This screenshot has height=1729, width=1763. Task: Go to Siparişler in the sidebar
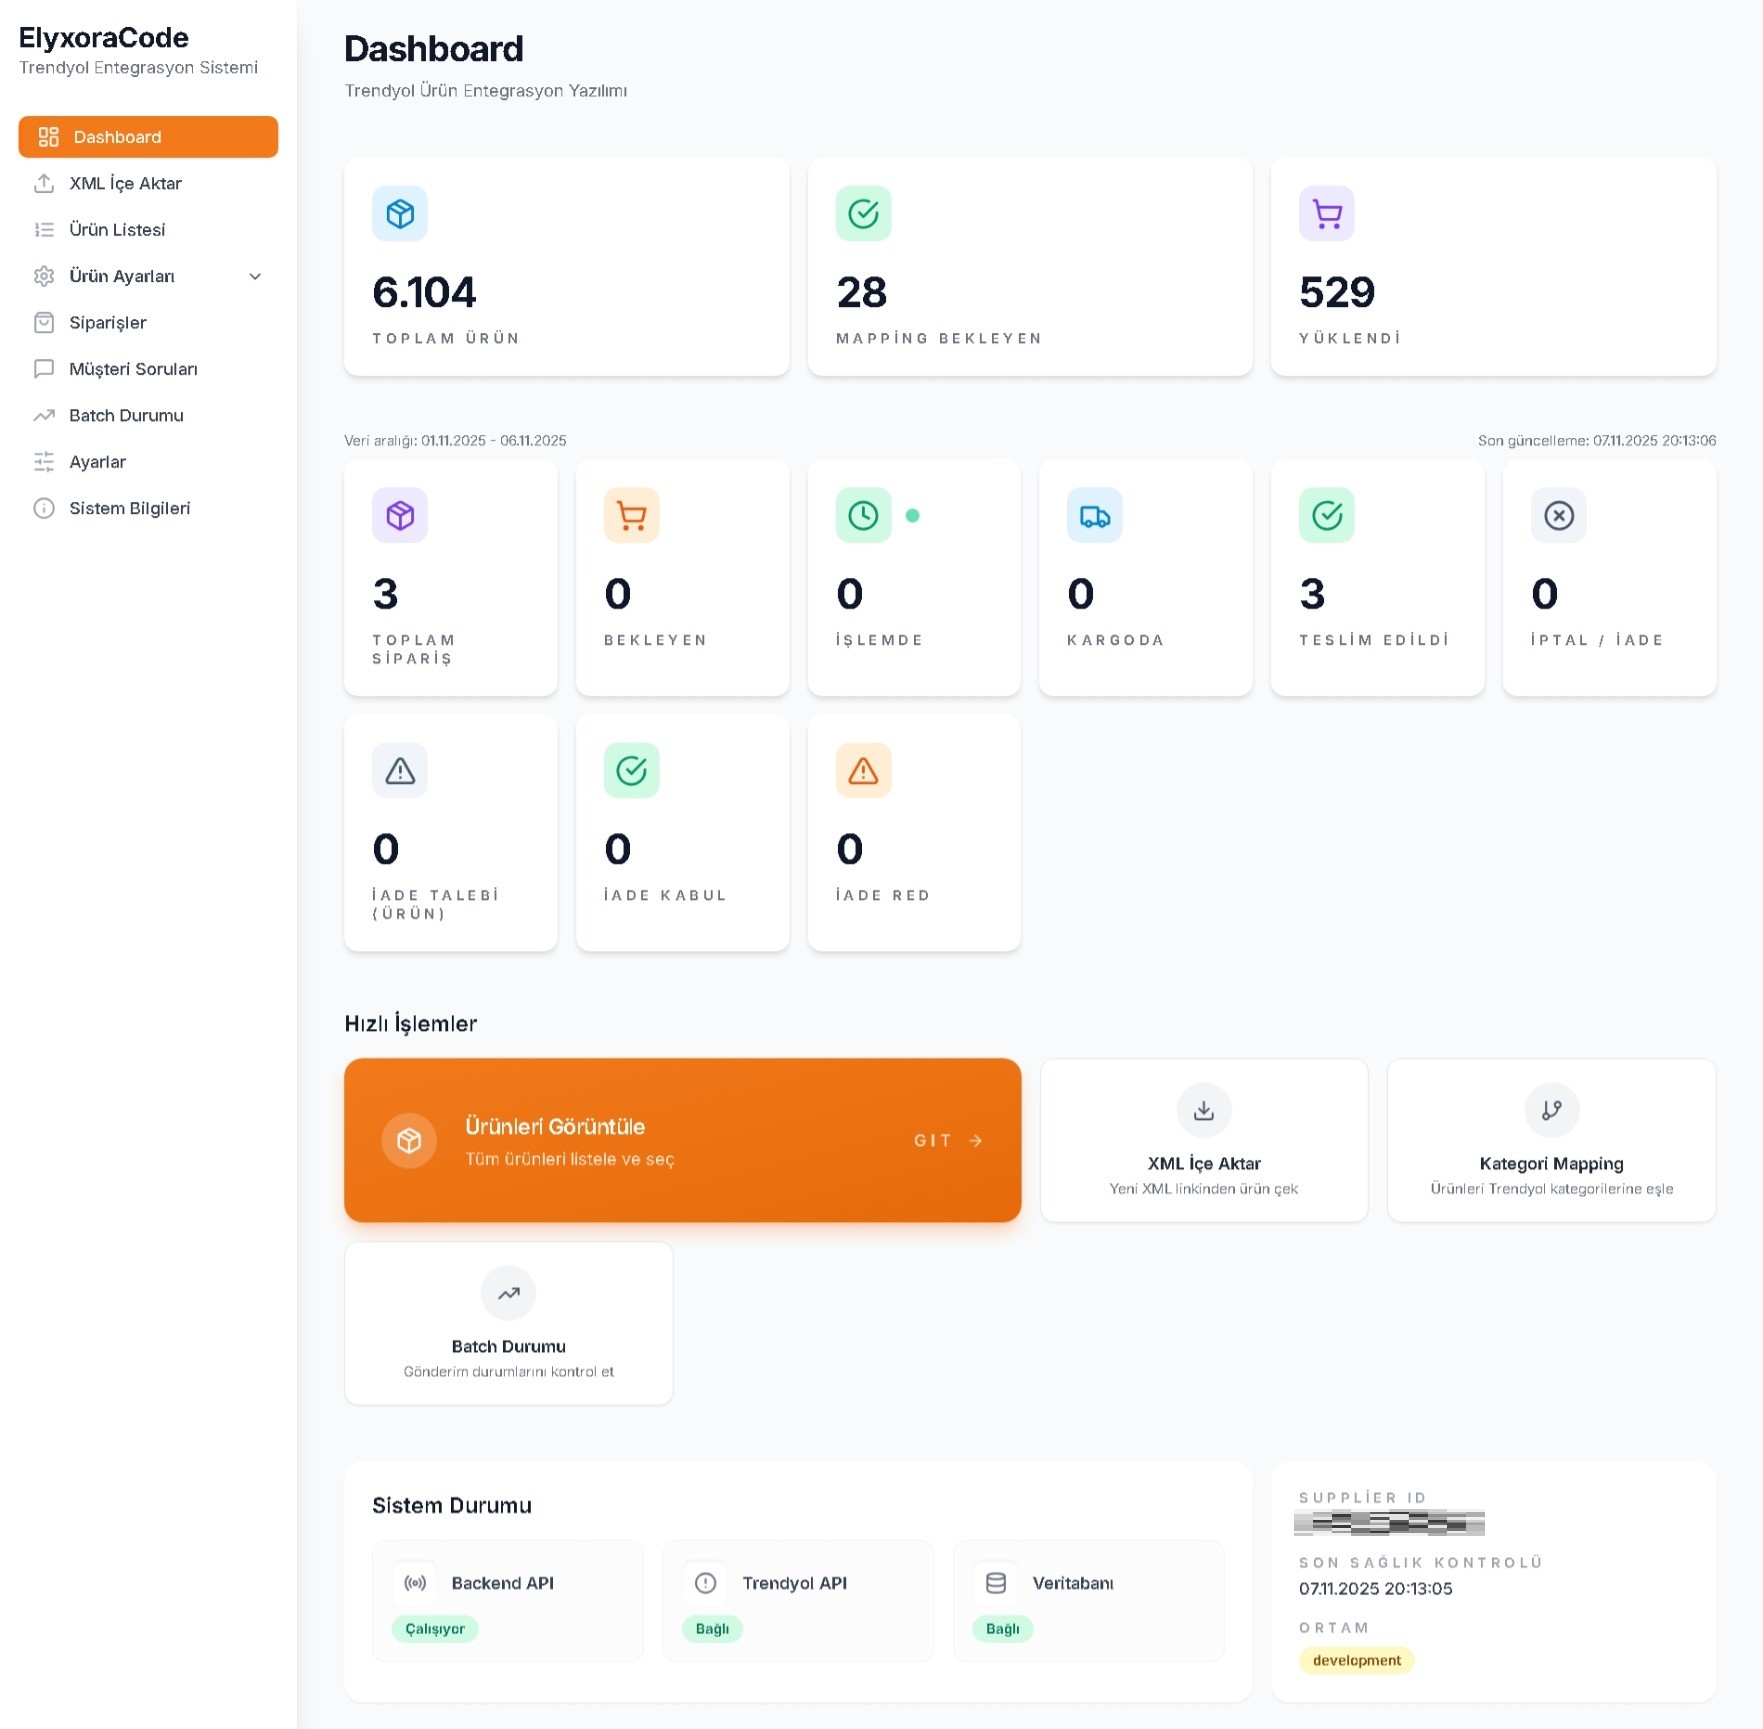[108, 323]
